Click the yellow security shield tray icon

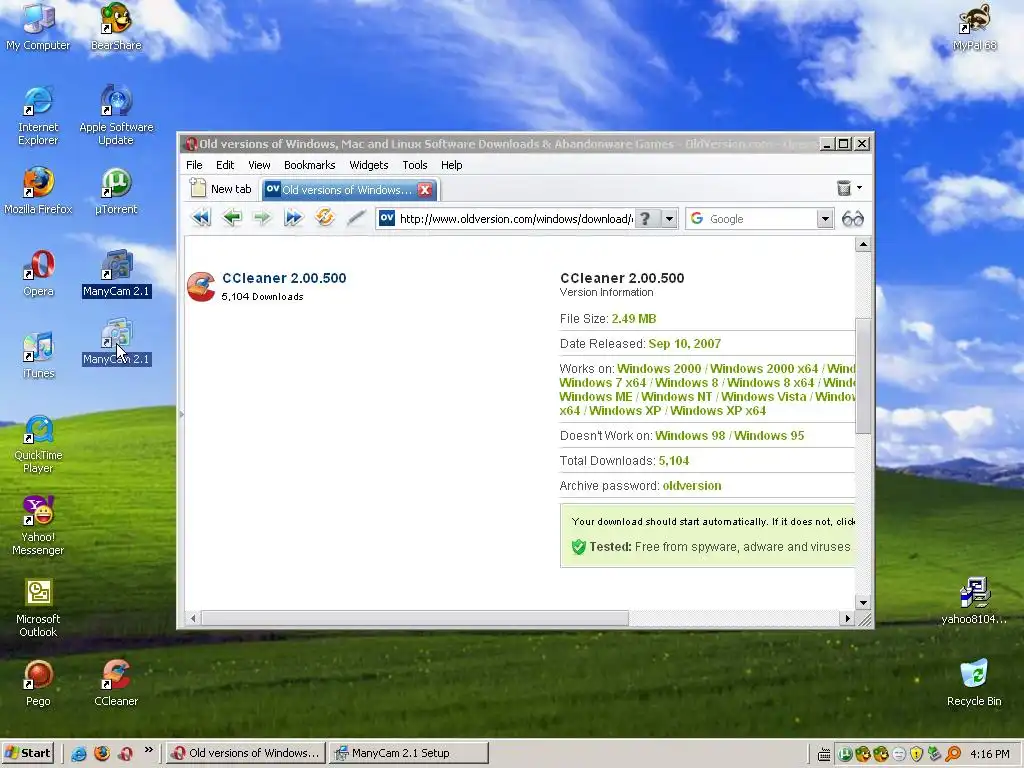(916, 754)
